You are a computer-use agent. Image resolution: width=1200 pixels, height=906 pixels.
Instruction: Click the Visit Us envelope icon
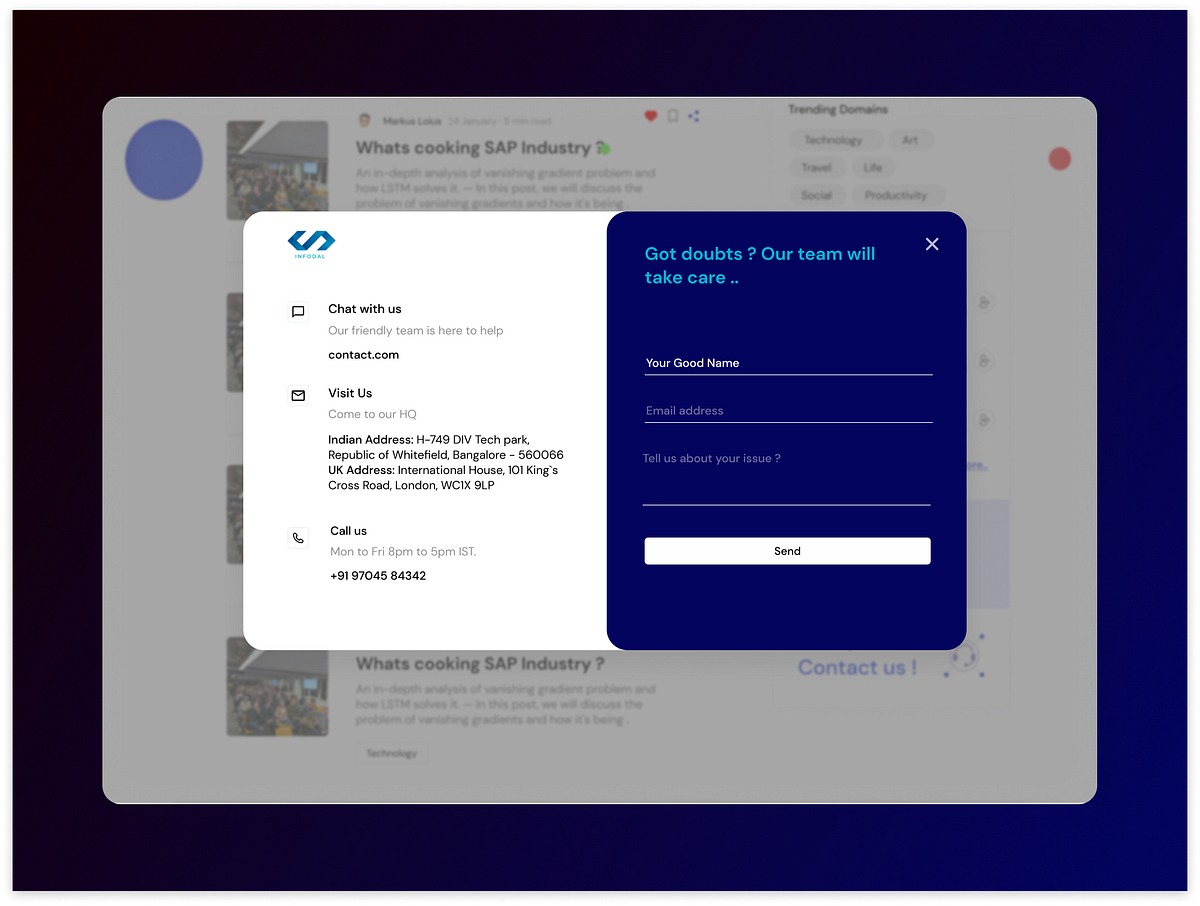(x=298, y=396)
